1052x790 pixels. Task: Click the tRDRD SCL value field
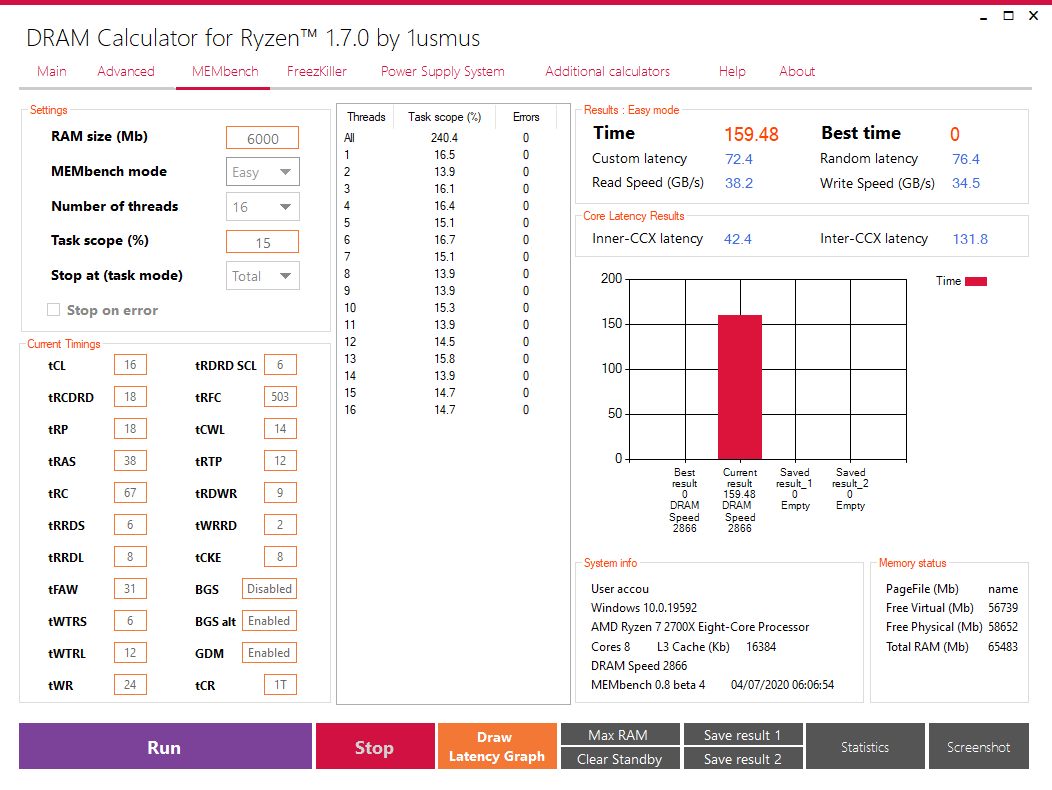pos(280,364)
